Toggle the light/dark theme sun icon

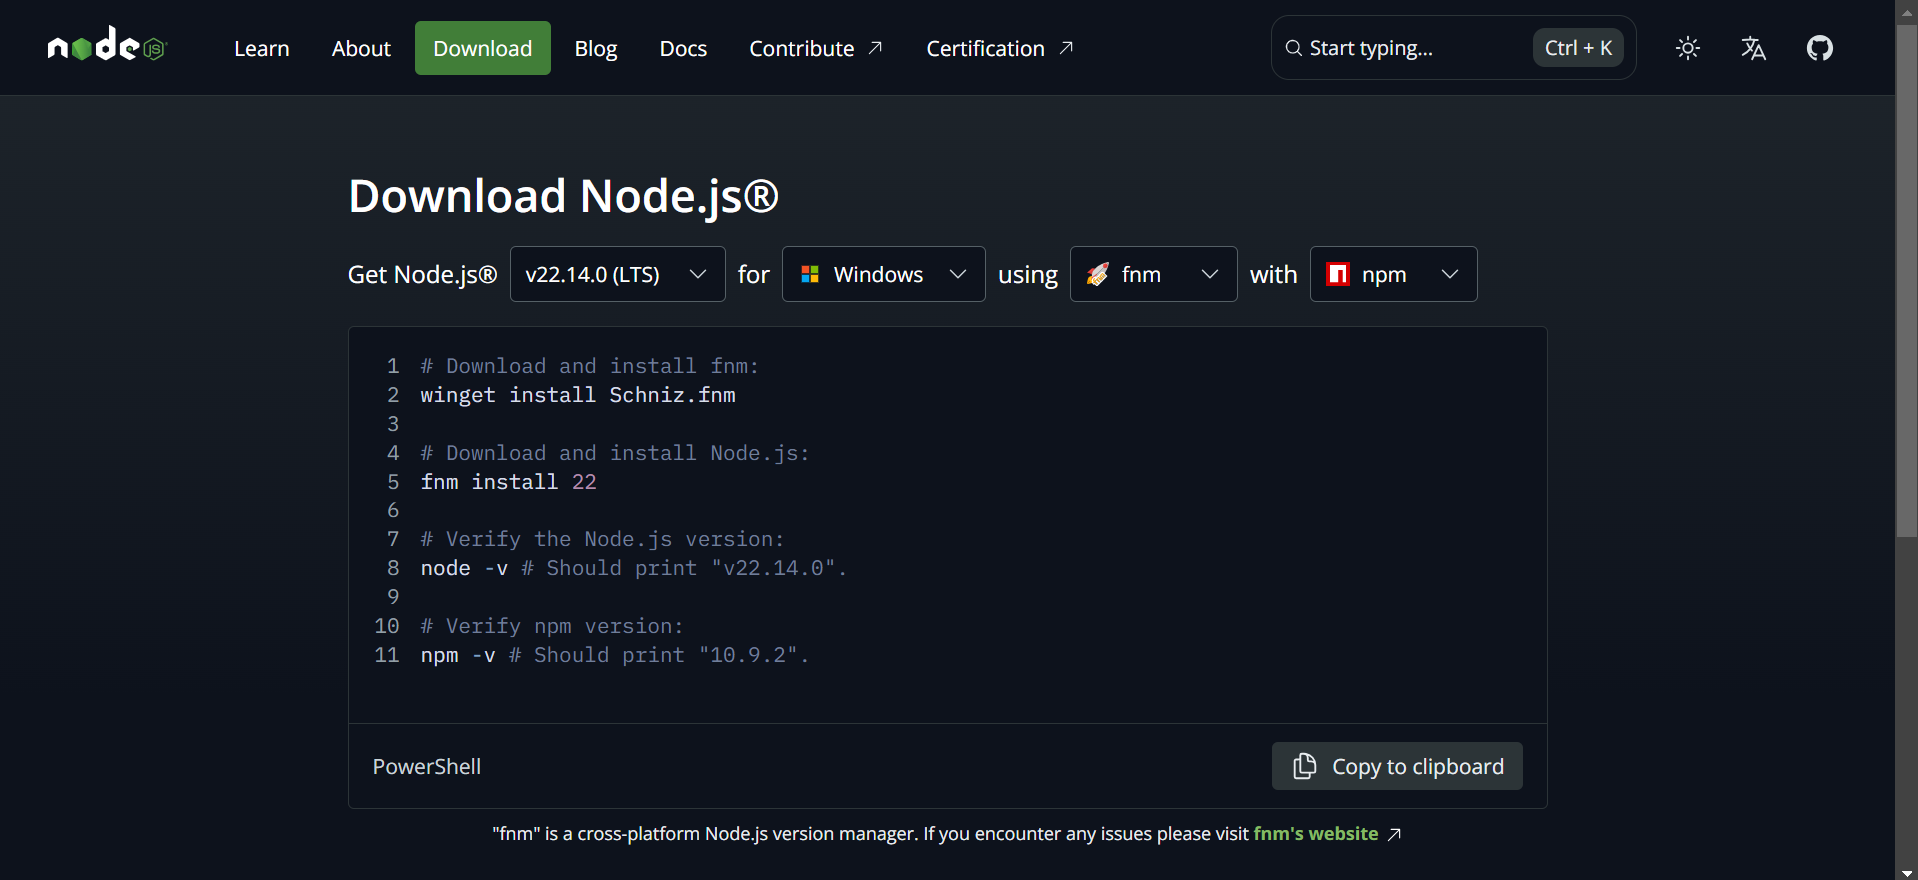coord(1688,48)
